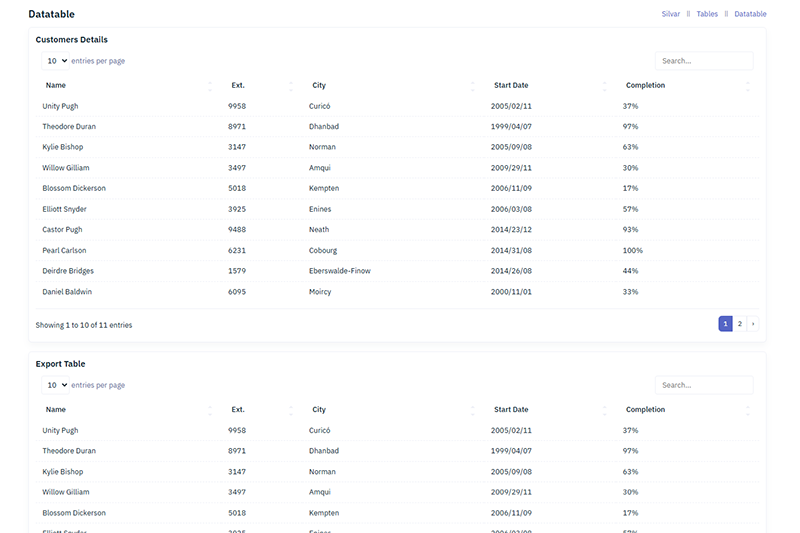
Task: Select the Pearl Carlson name cell
Action: tap(64, 251)
